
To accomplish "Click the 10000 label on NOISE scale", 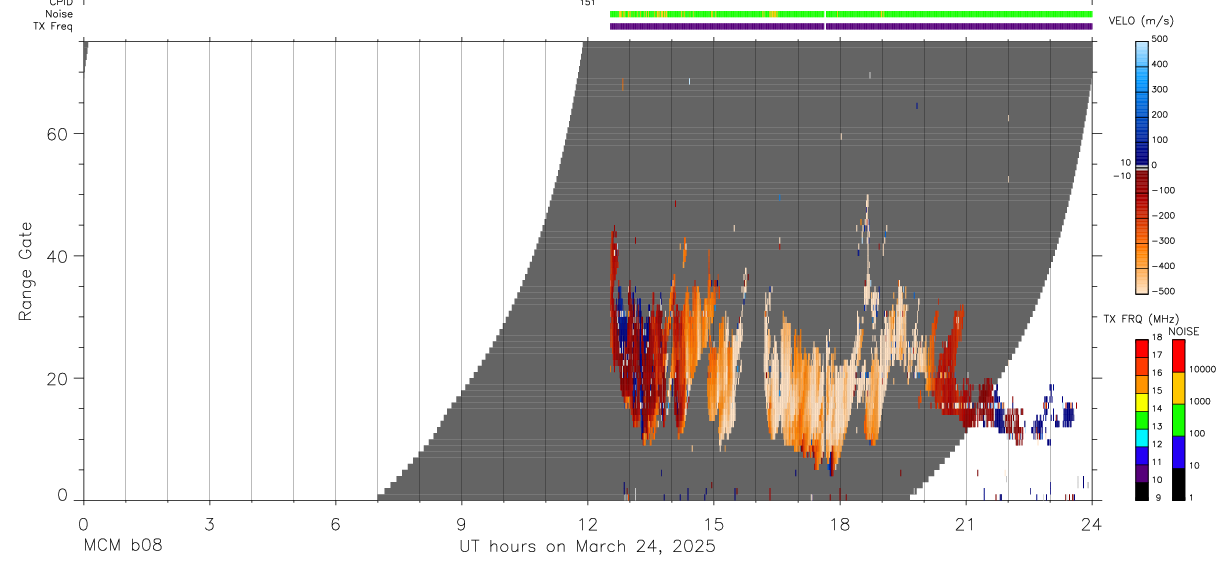I will point(1204,370).
